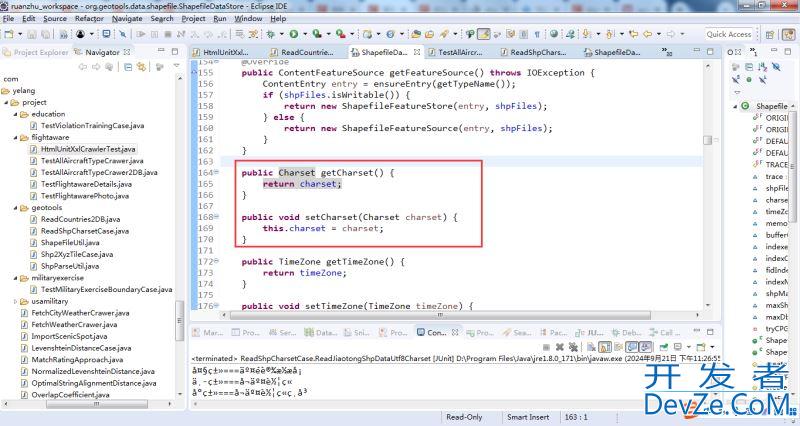Click the Markers tab in bottom panel
This screenshot has height=426, width=800.
208,333
